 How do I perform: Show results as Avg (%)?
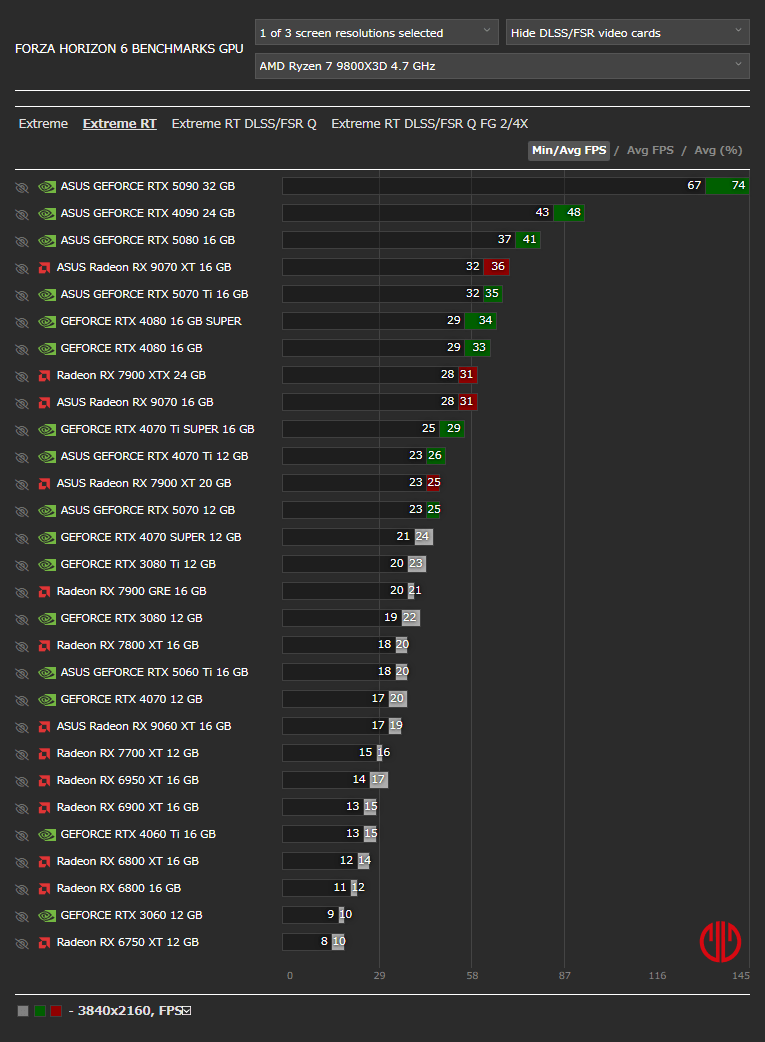(x=718, y=150)
